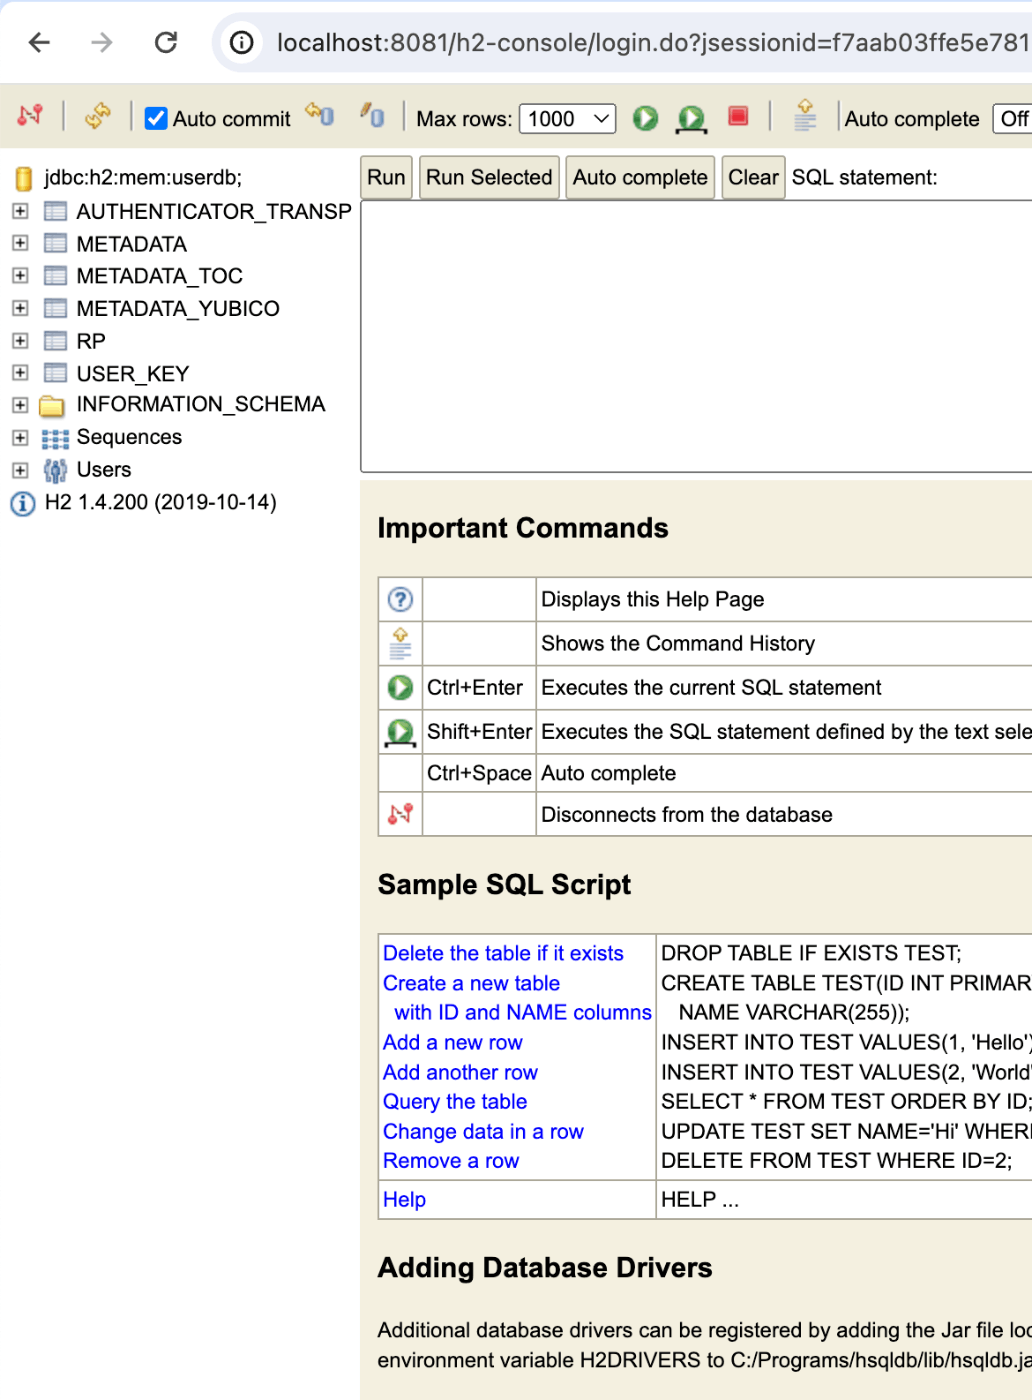The image size is (1032, 1400).
Task: Reload the page with the browser button
Action: click(165, 42)
